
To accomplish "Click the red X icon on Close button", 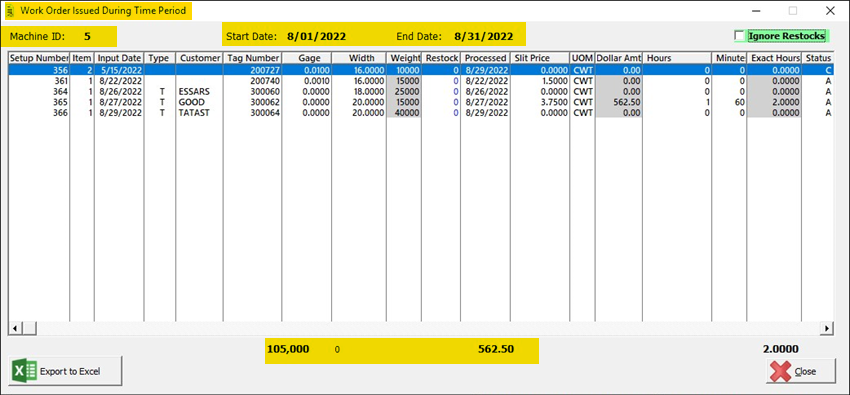I will click(x=780, y=372).
